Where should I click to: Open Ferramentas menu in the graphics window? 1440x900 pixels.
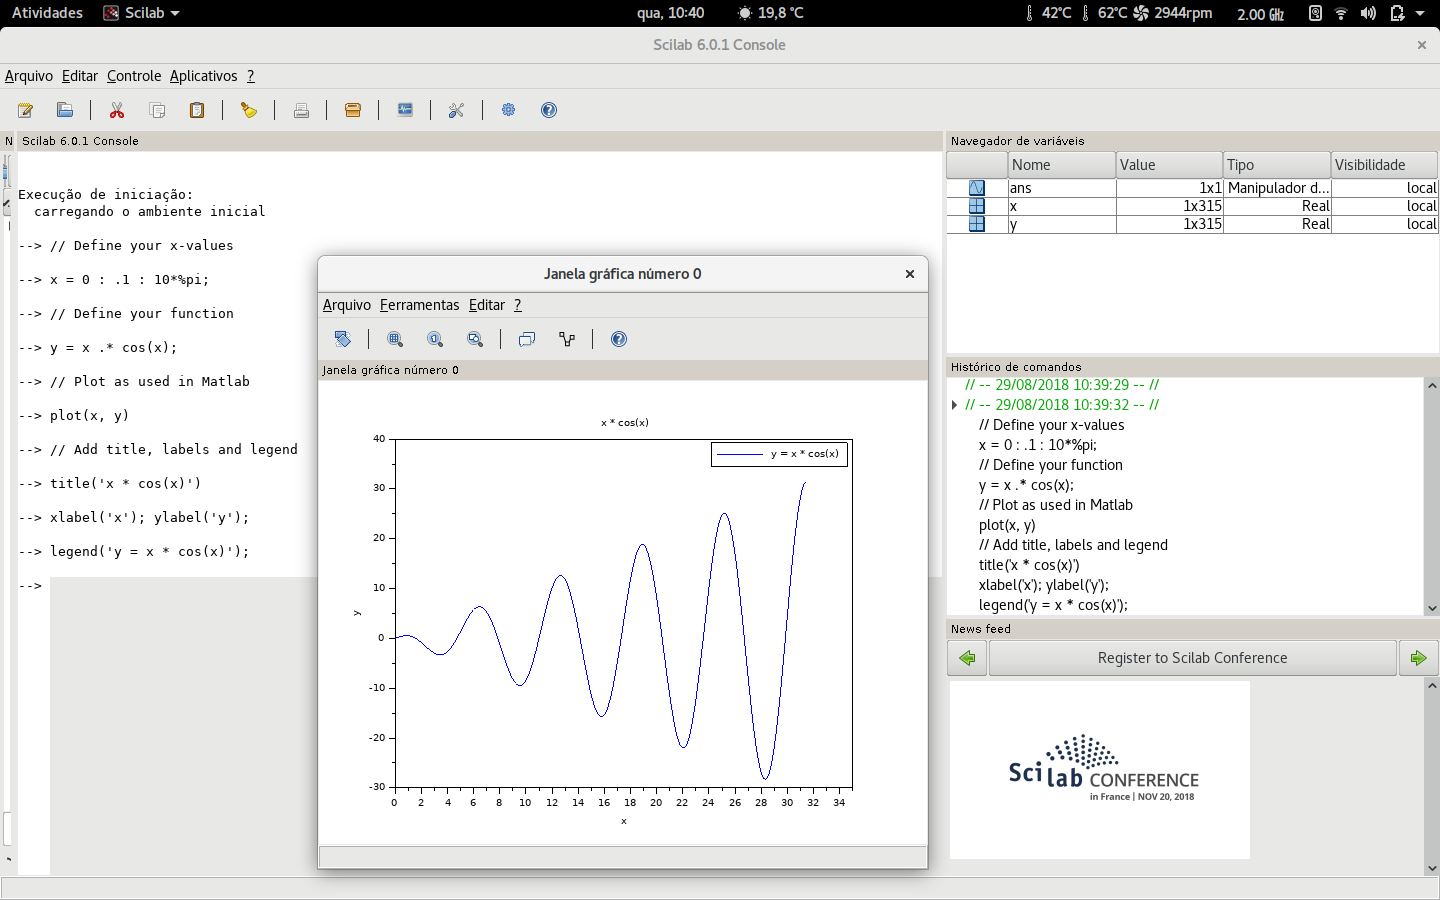pyautogui.click(x=419, y=305)
